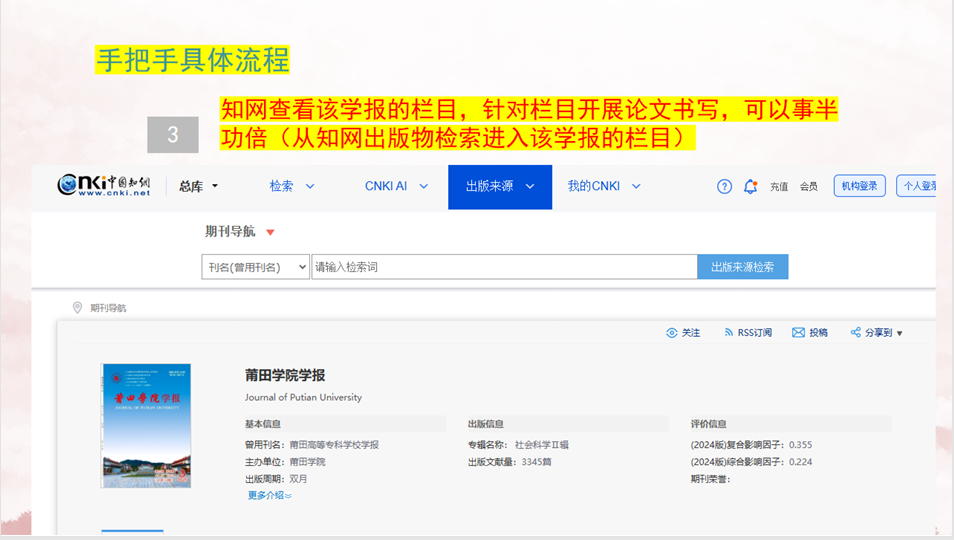
Task: Click the 出版来源检索 search button
Action: [742, 267]
